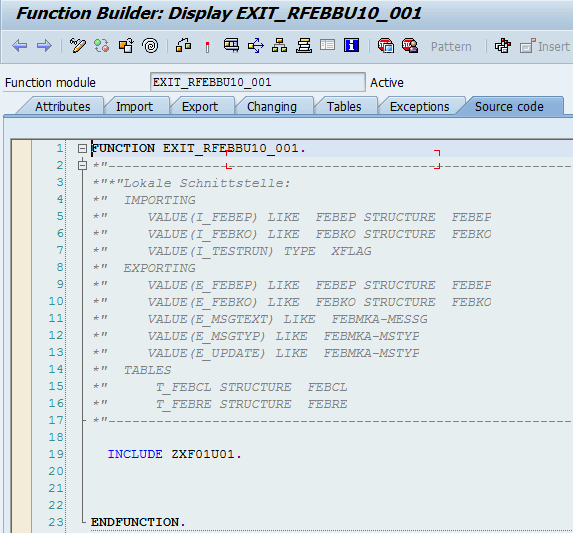Click the blue Information icon
Viewport: 573px width, 533px height.
click(x=351, y=45)
